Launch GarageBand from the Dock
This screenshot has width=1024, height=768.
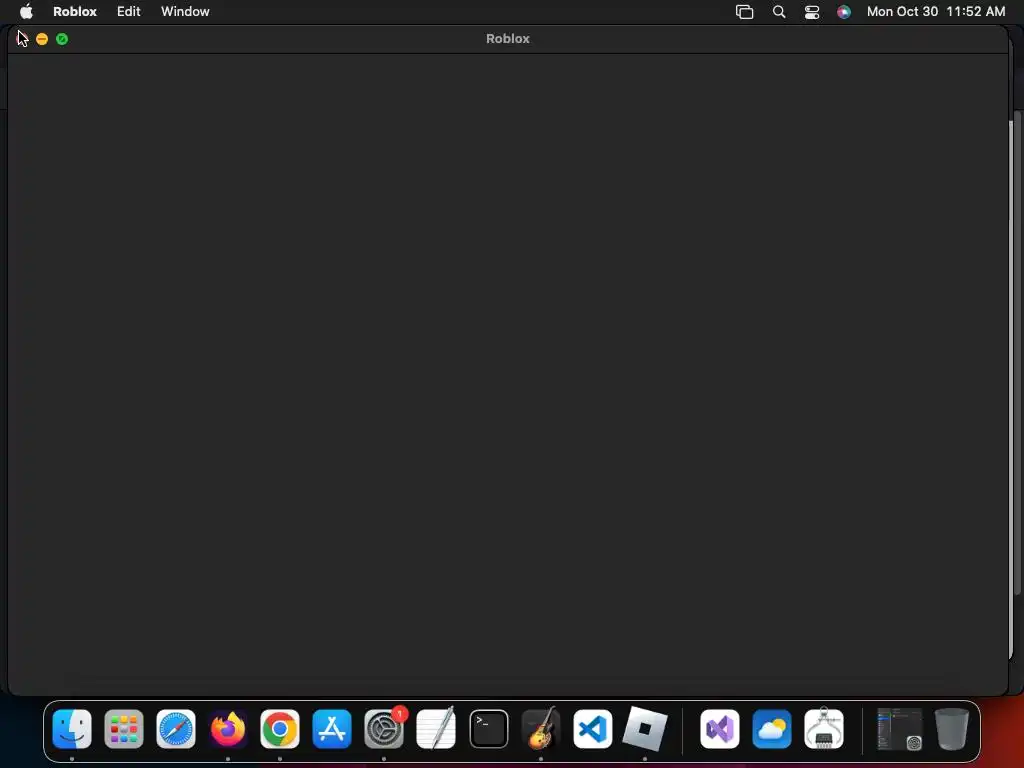[541, 728]
